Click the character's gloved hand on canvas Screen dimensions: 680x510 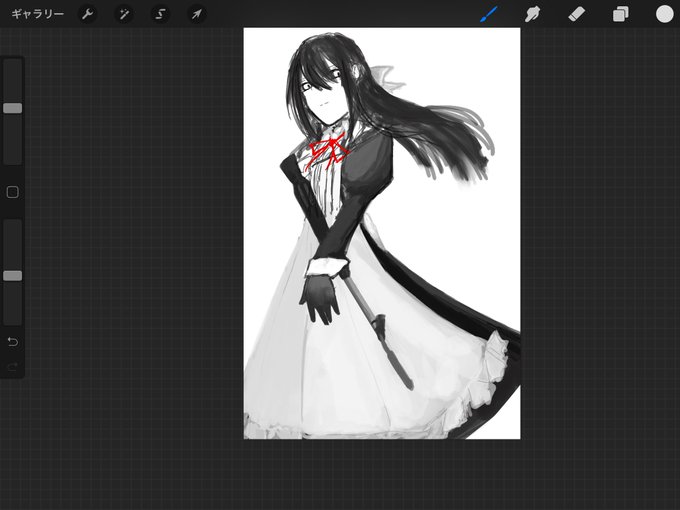click(320, 299)
